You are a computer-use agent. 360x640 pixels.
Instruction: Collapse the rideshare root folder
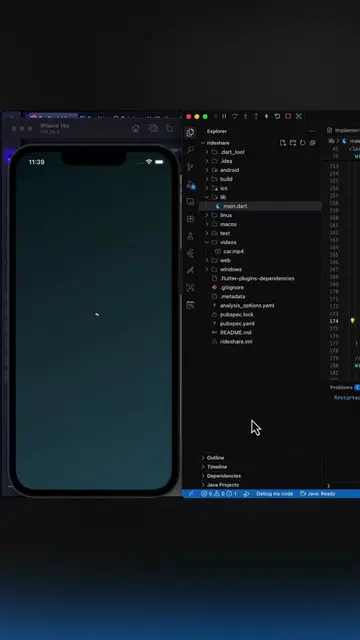203,143
